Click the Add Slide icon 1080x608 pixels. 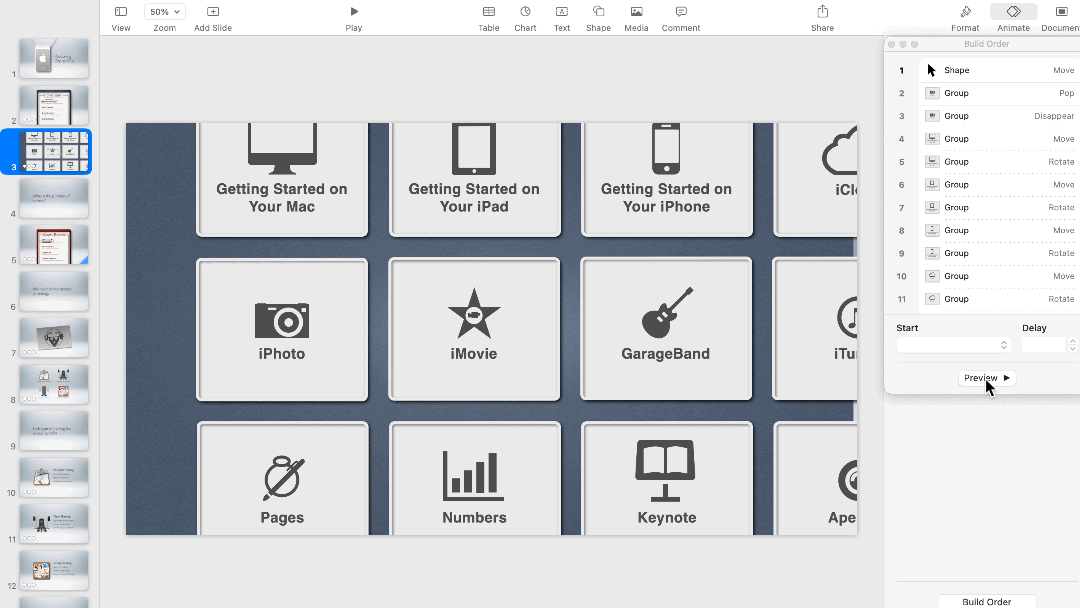tap(213, 12)
